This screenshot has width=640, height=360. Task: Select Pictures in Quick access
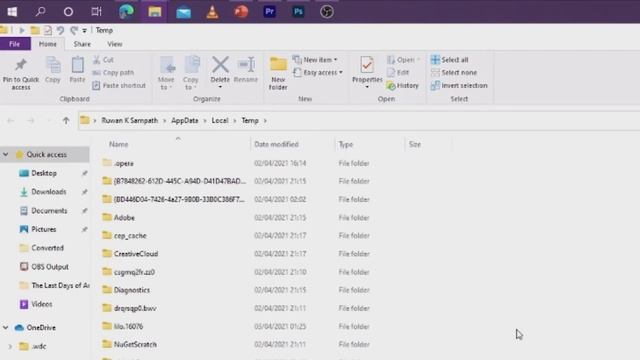point(43,229)
